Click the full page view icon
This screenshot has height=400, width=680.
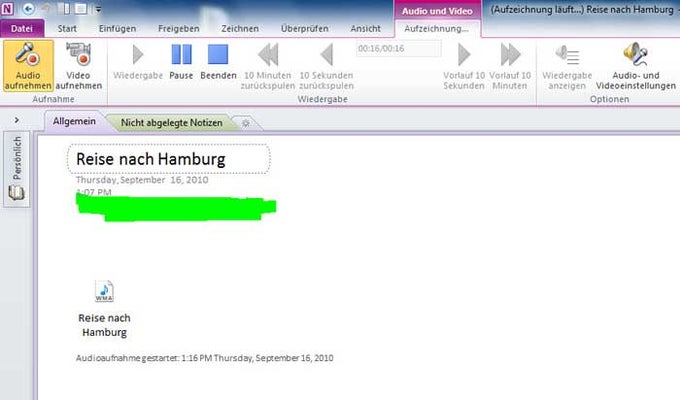click(x=81, y=8)
